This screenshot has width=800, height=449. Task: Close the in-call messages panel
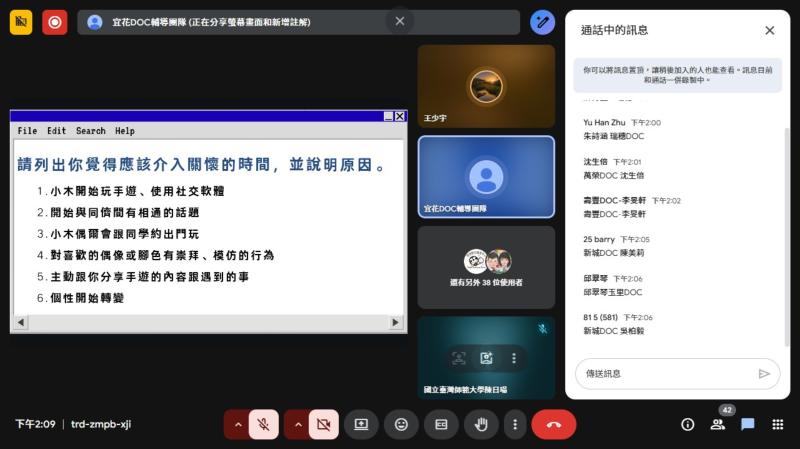[769, 31]
